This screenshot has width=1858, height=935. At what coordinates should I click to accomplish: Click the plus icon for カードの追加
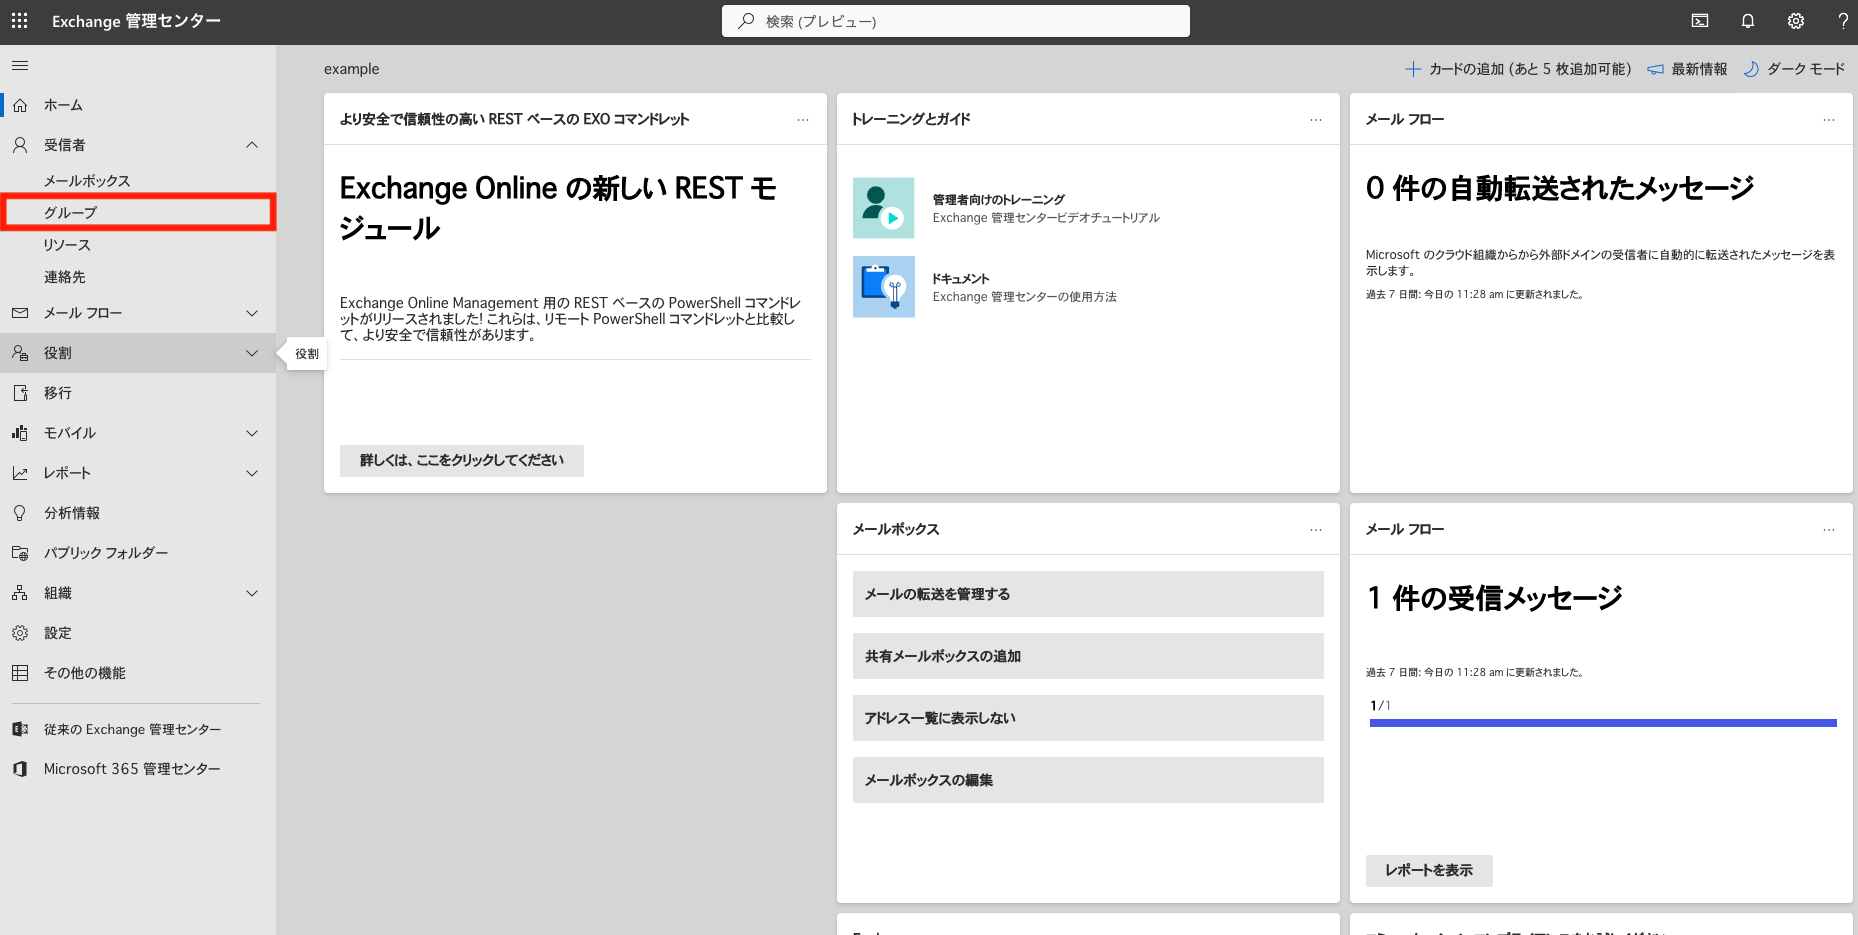[x=1413, y=69]
